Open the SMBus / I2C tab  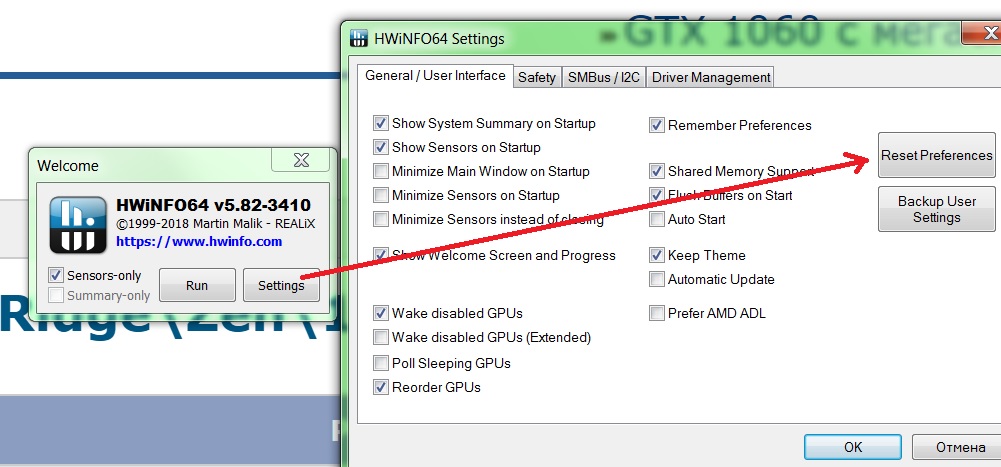604,78
